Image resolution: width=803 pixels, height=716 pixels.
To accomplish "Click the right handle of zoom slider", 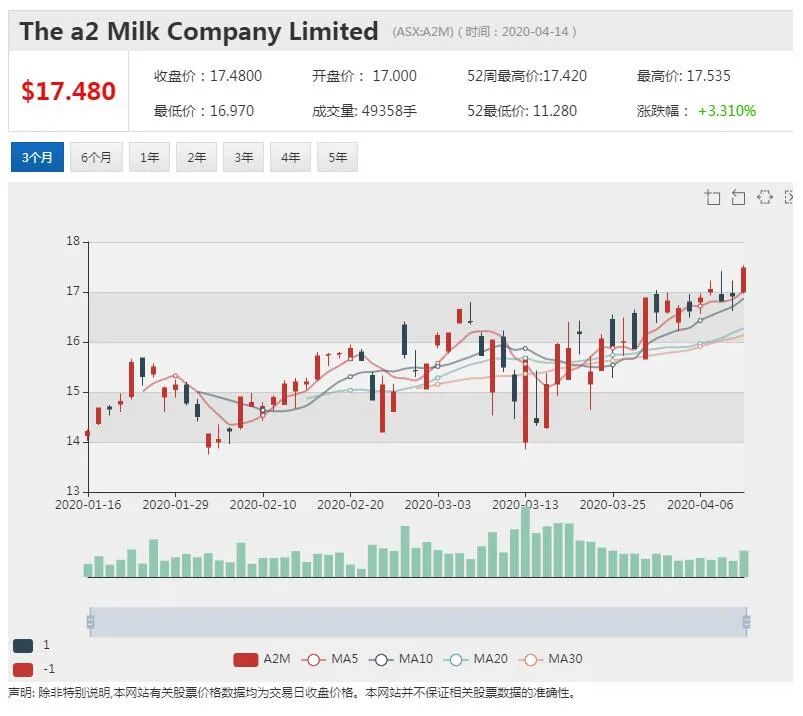I will [x=747, y=622].
